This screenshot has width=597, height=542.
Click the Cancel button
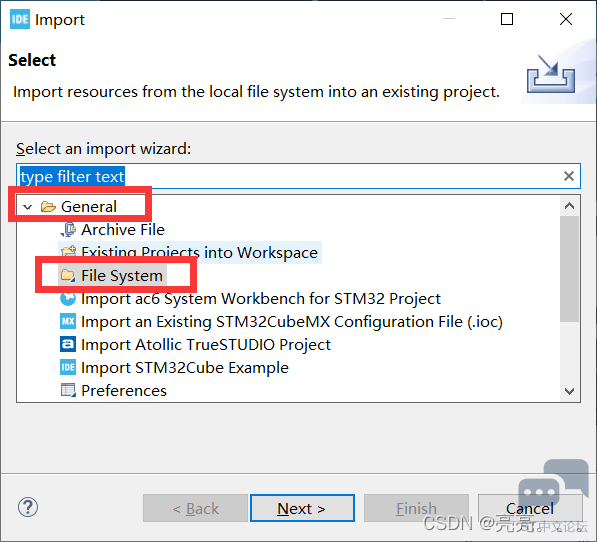[530, 508]
